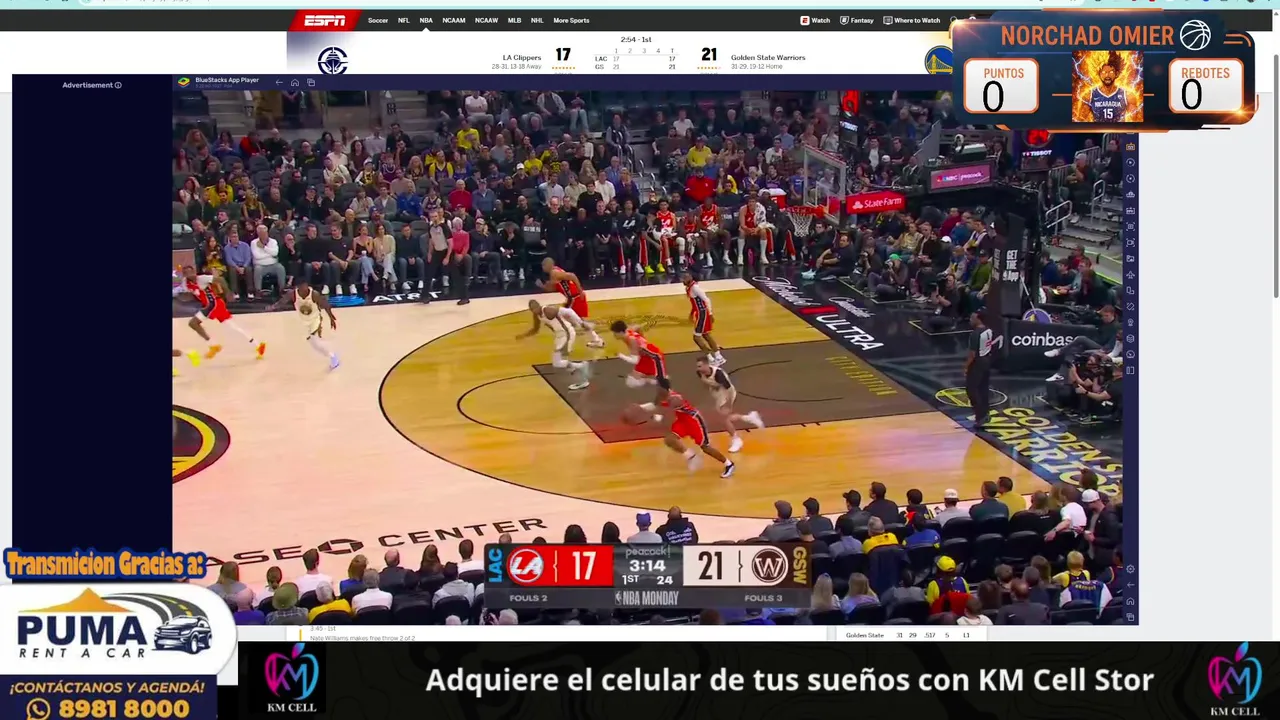The height and width of the screenshot is (720, 1280).
Task: Click Warriors score 21 in ESPN header
Action: tap(709, 55)
